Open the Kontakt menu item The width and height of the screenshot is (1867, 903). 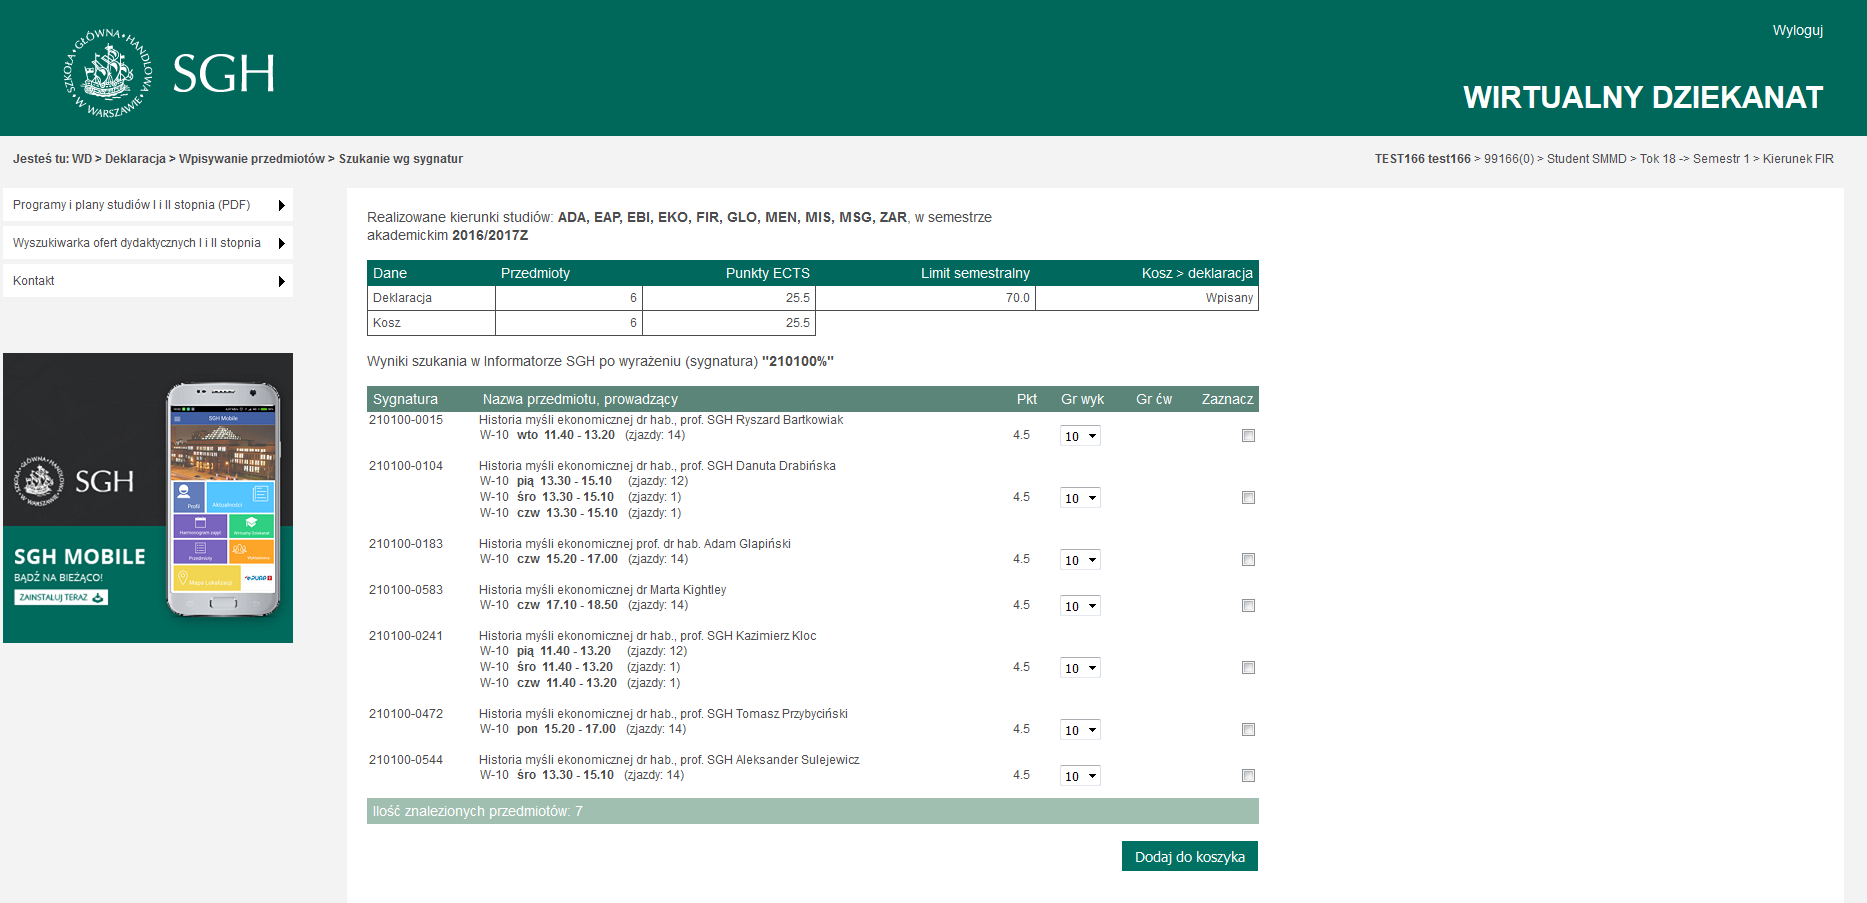(x=148, y=281)
